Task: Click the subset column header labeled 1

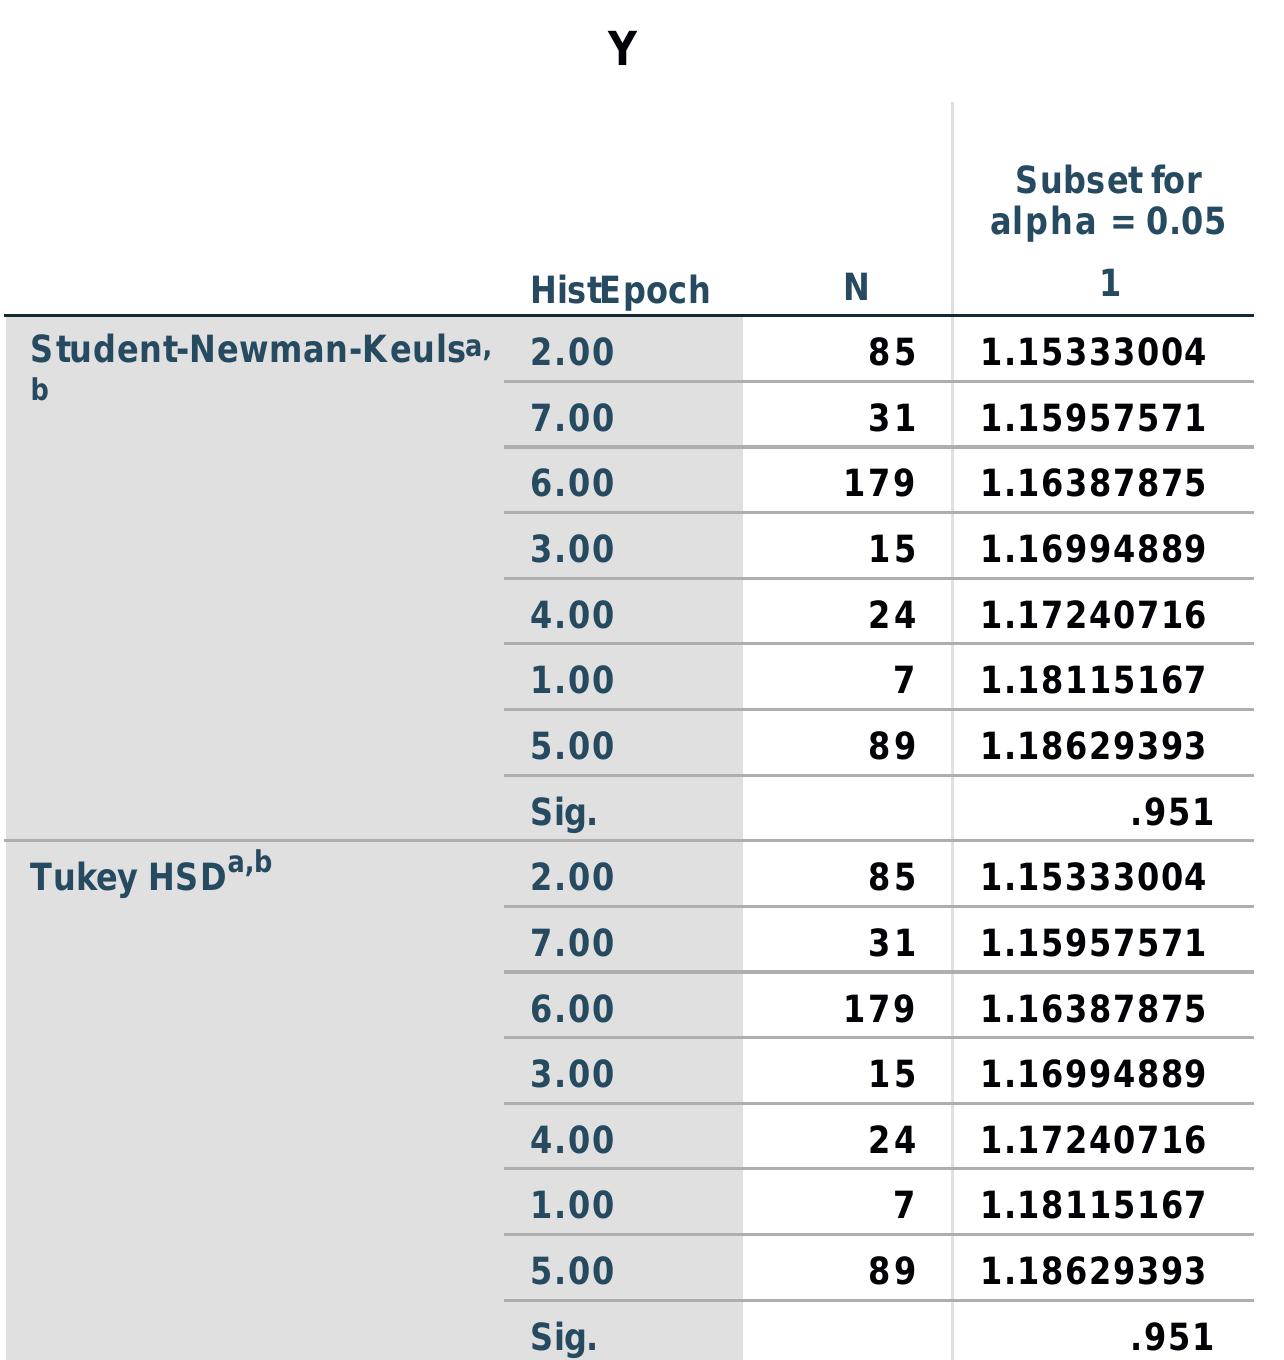Action: 1109,284
